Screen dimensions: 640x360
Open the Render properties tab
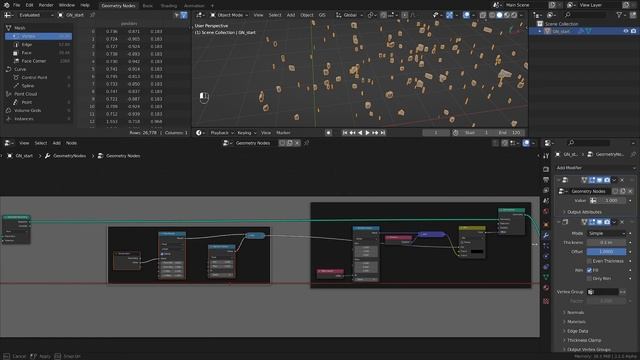(x=546, y=169)
